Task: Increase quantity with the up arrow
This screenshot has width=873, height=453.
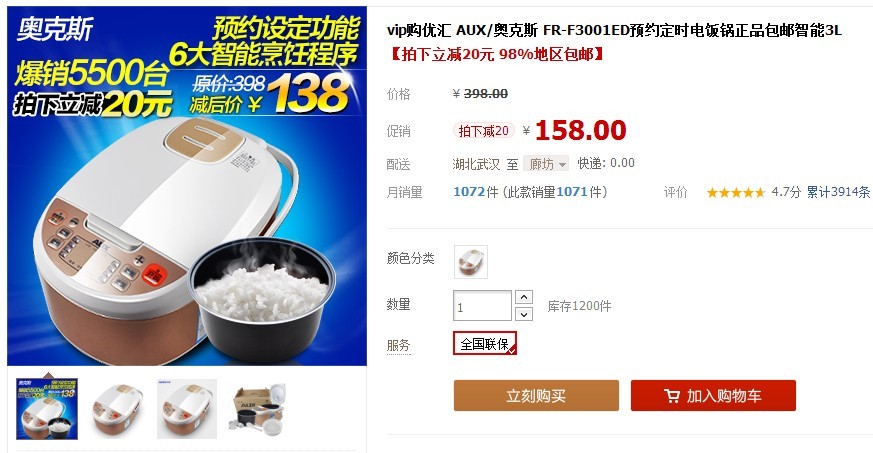Action: pyautogui.click(x=523, y=297)
